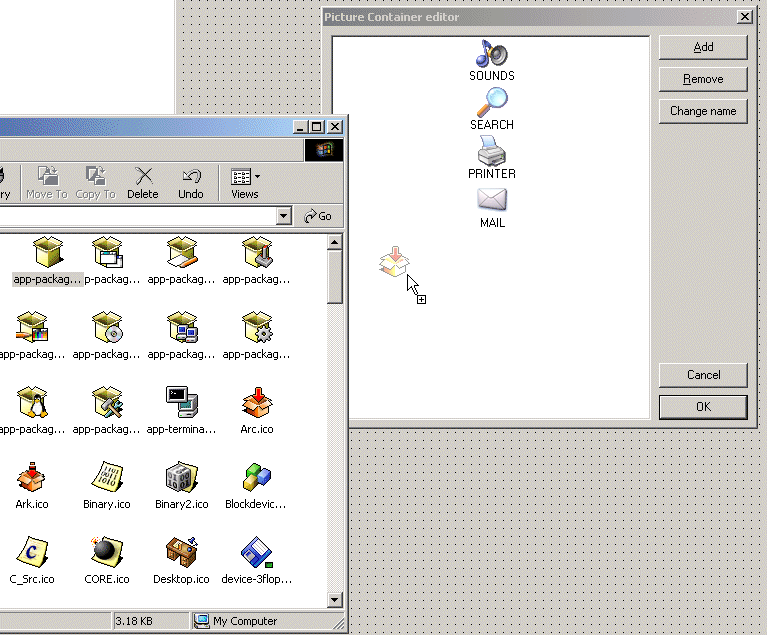Click the Desktop.ico file name label
The height and width of the screenshot is (635, 767).
coord(181,579)
